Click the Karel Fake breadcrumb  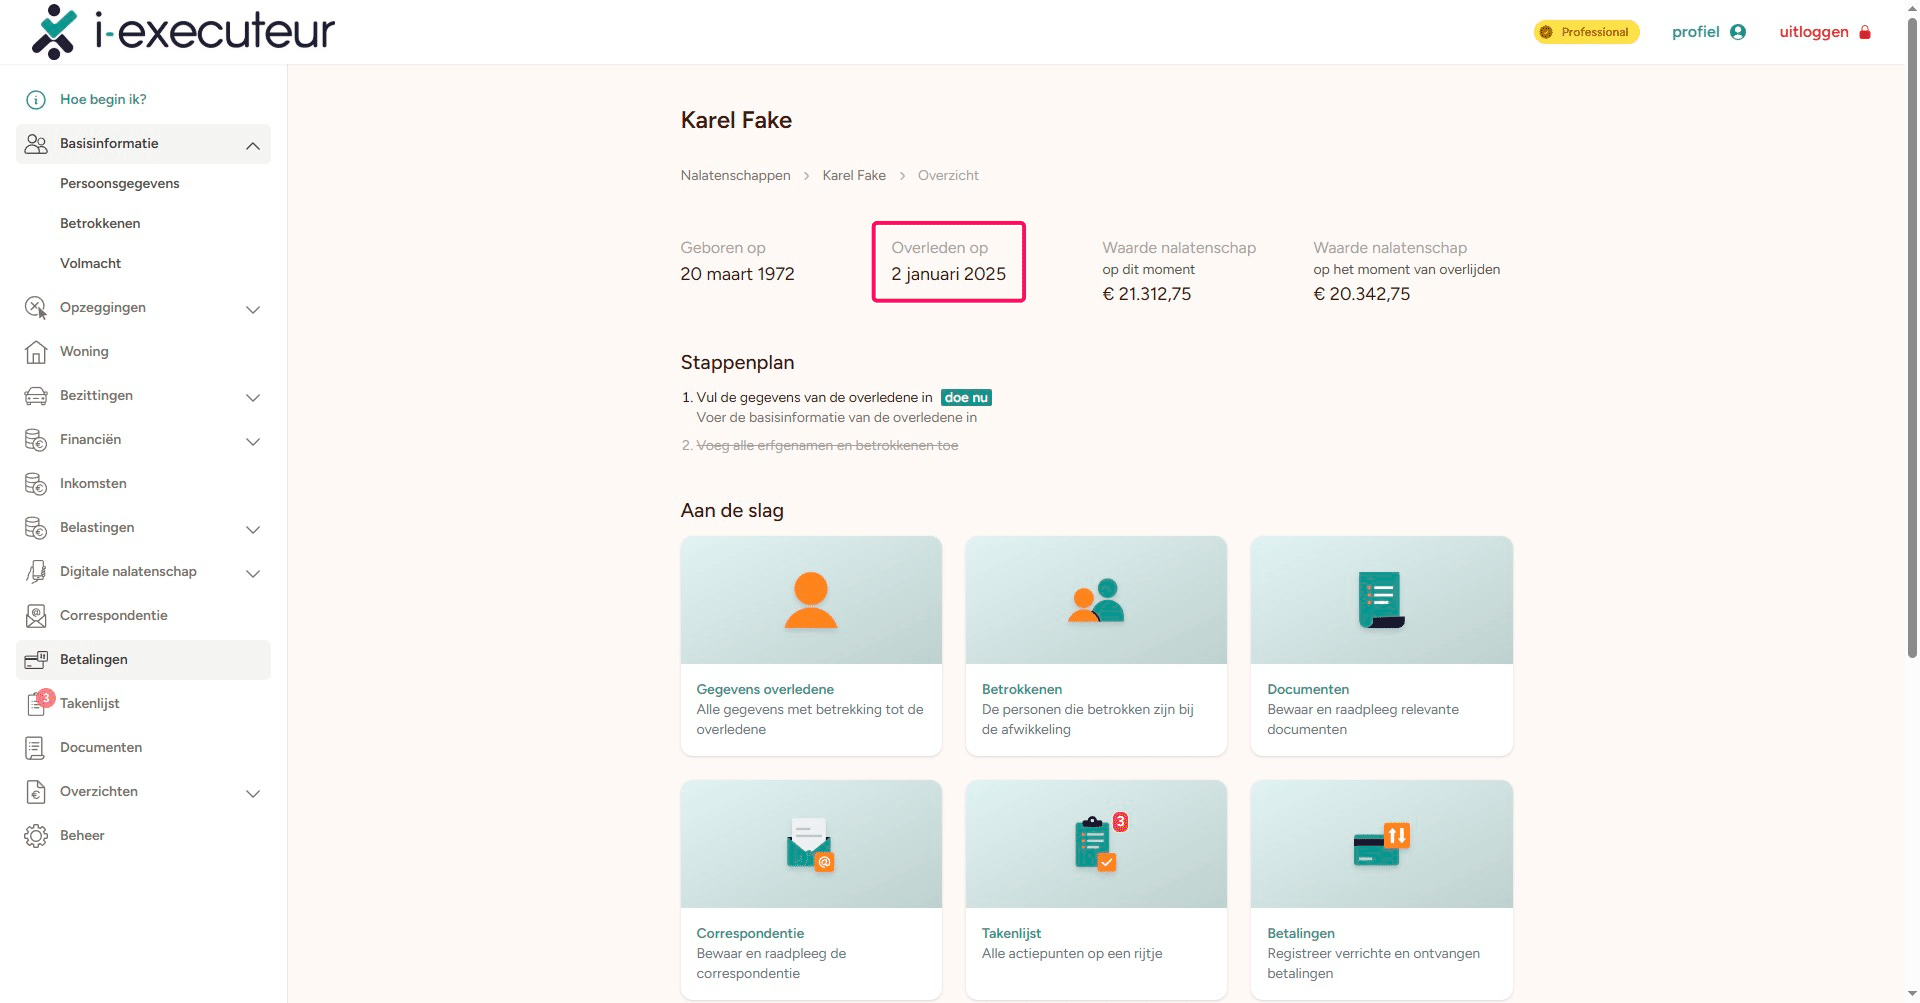pyautogui.click(x=854, y=176)
